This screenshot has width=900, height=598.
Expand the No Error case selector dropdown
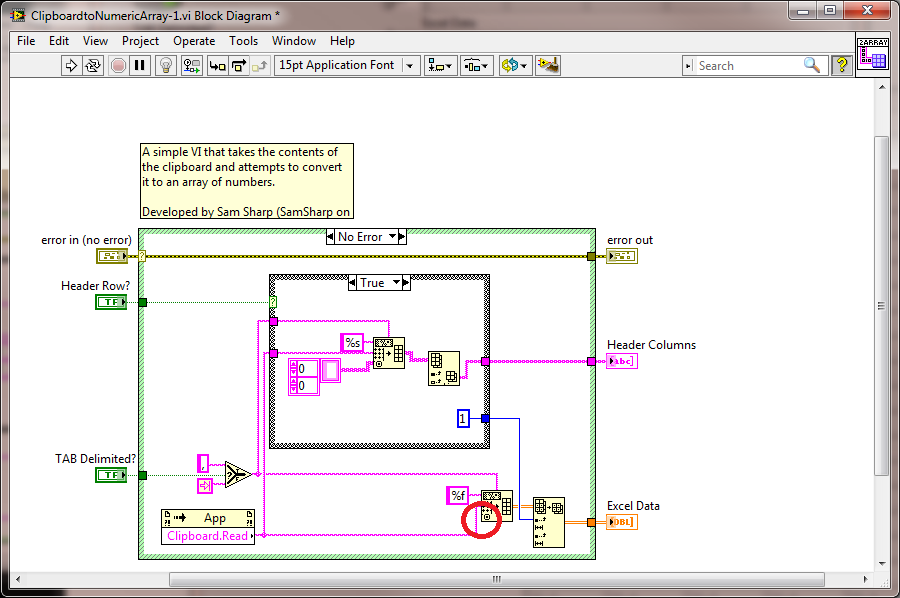coord(393,236)
